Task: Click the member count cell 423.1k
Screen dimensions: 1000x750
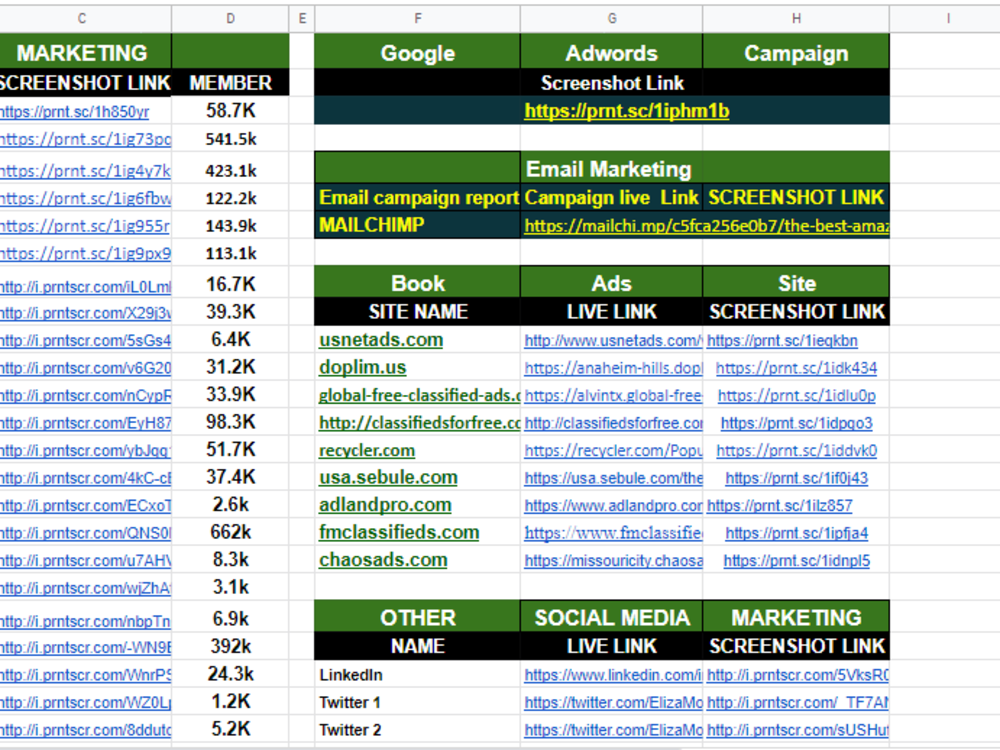Action: click(x=230, y=170)
